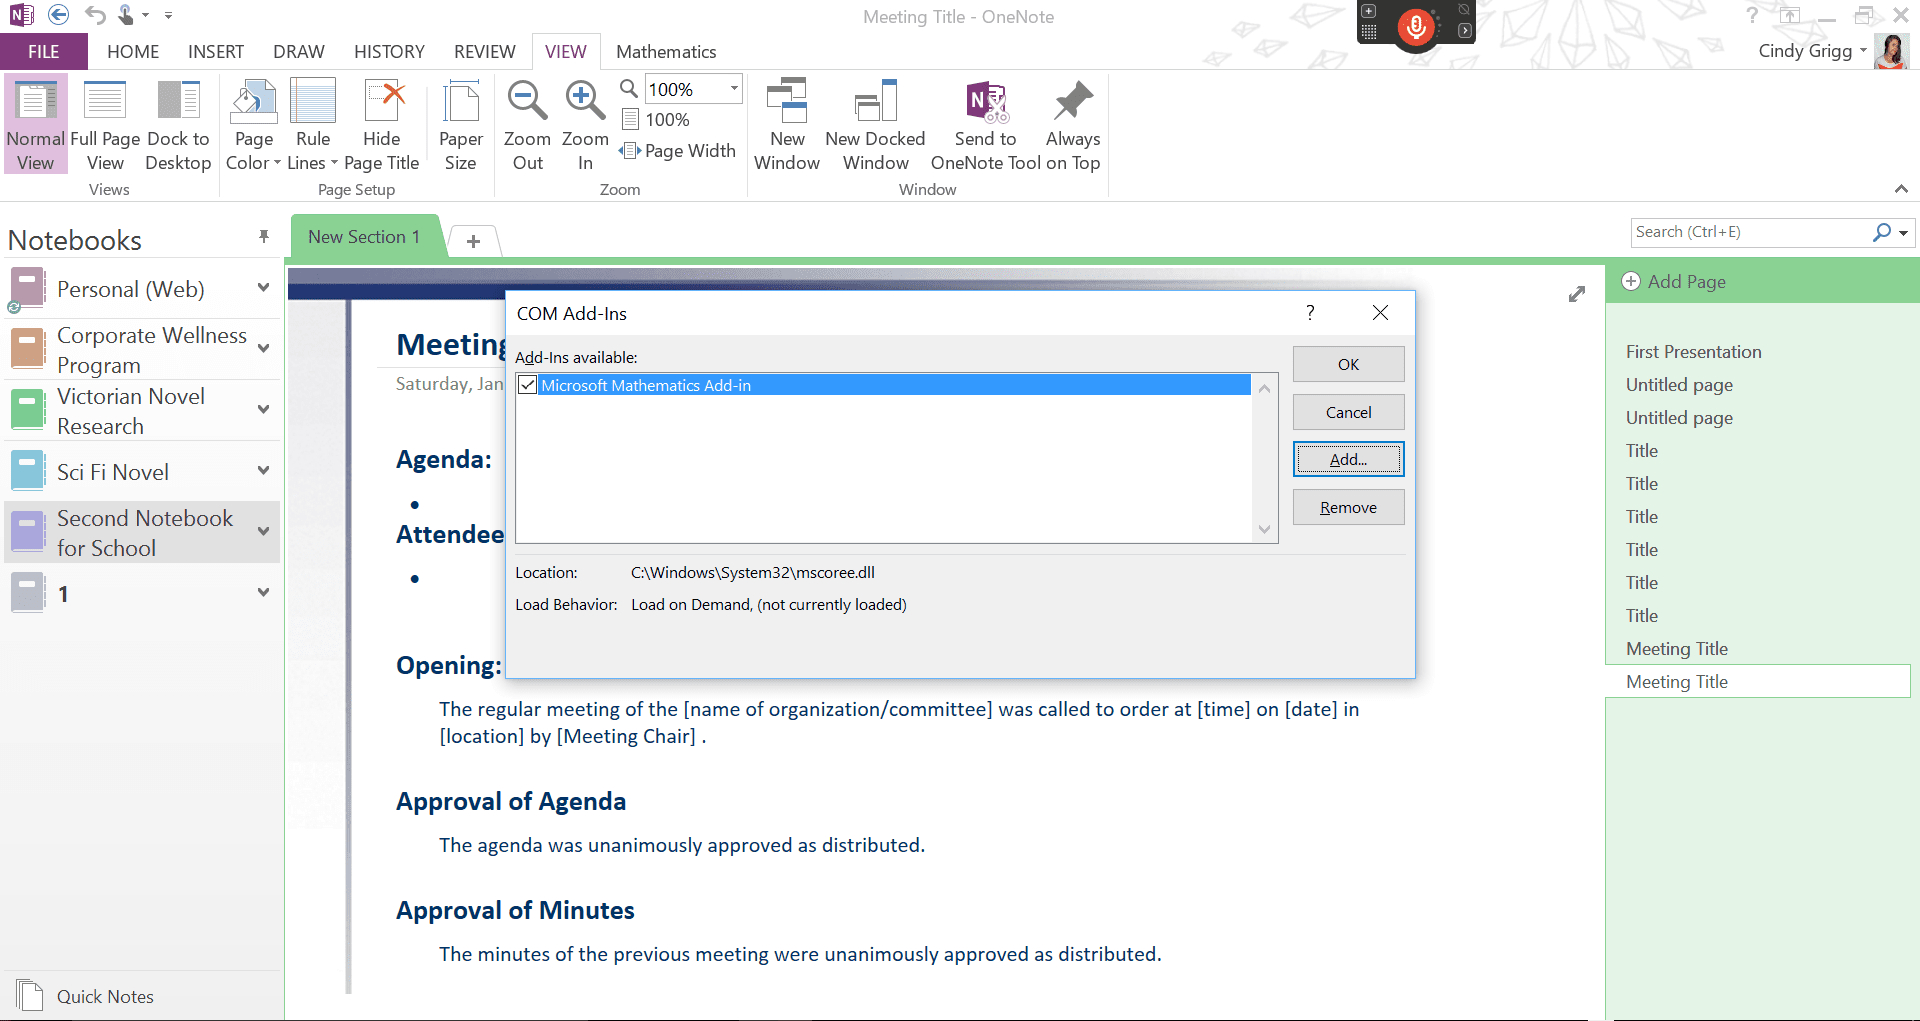Click the Search (Ctrl+E) box
Viewport: 1920px width, 1021px height.
(1750, 232)
